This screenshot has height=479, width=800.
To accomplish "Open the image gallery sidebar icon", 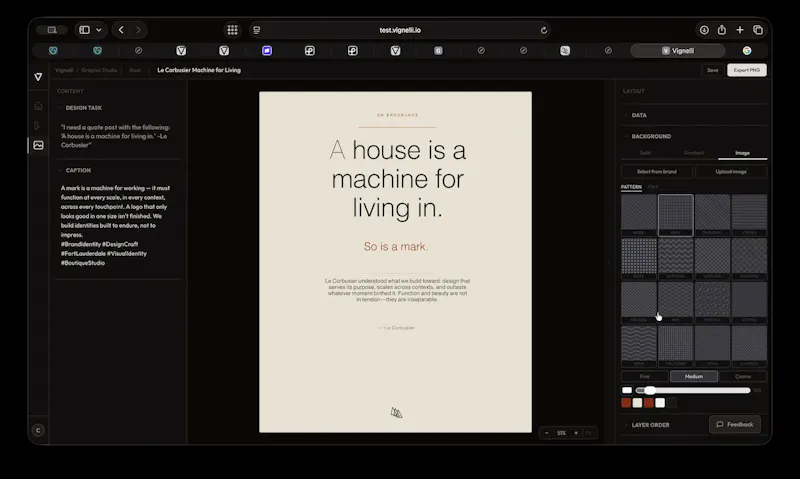I will tap(38, 145).
